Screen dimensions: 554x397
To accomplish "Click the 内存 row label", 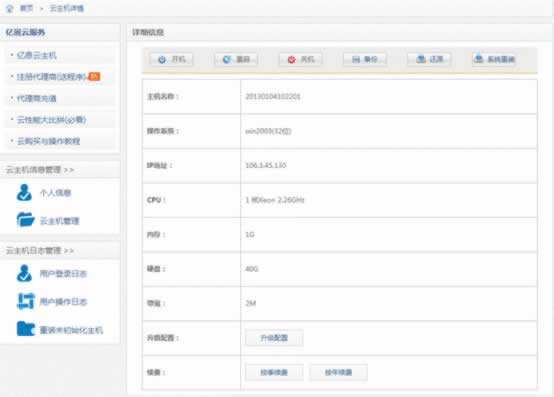I will point(156,235).
